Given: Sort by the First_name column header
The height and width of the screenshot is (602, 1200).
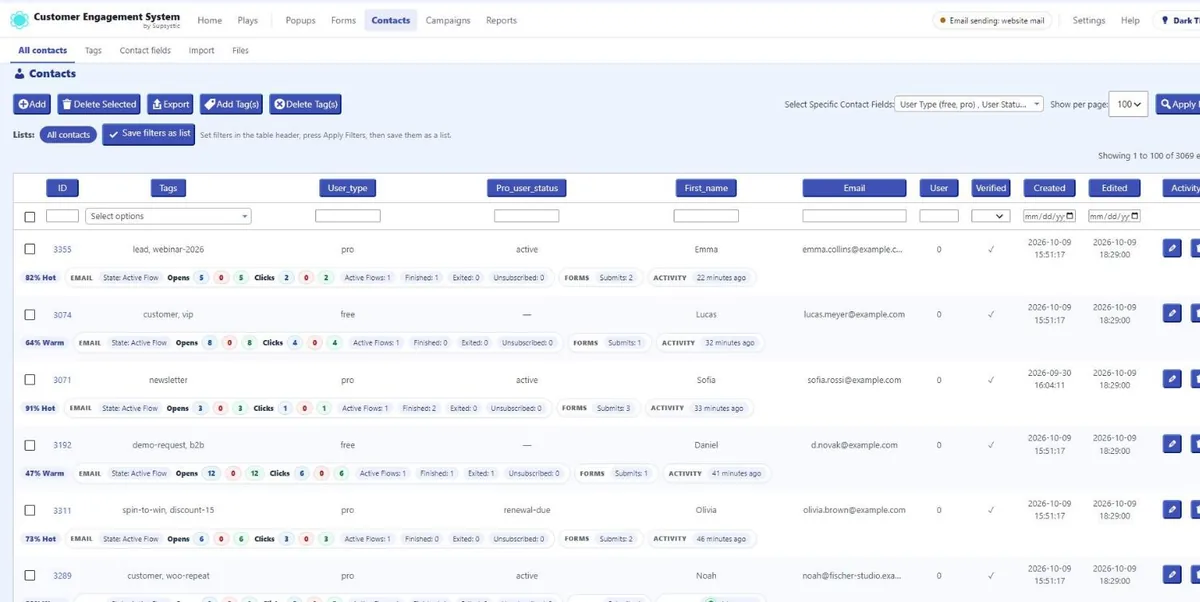Looking at the screenshot, I should click(706, 188).
